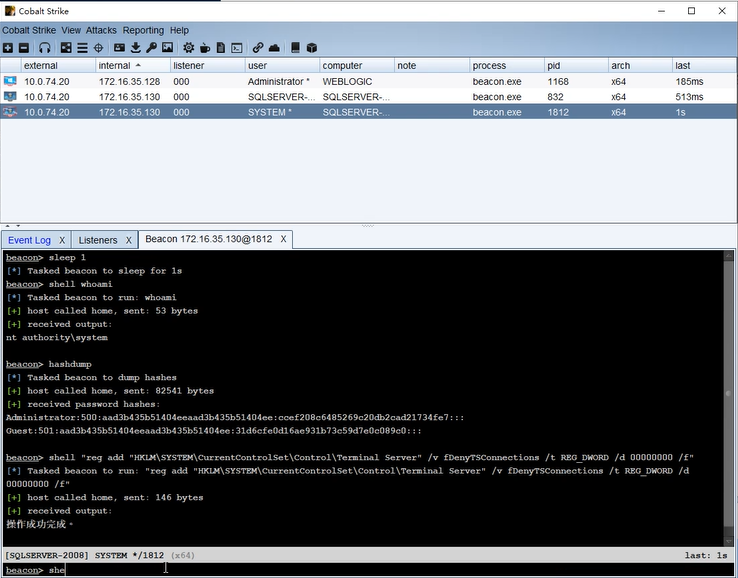Sort sessions by listener column header
The height and width of the screenshot is (578, 738).
point(208,65)
